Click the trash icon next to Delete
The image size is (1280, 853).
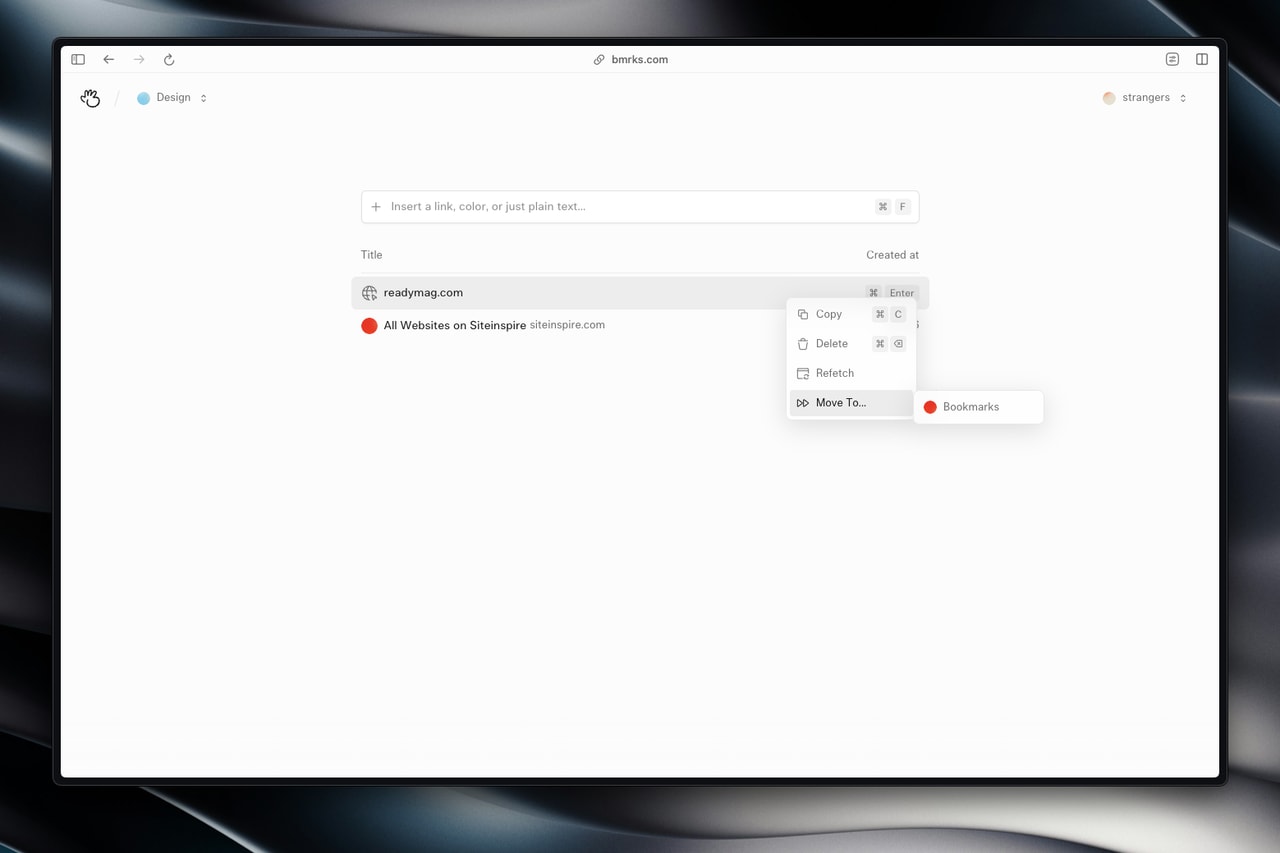tap(803, 343)
